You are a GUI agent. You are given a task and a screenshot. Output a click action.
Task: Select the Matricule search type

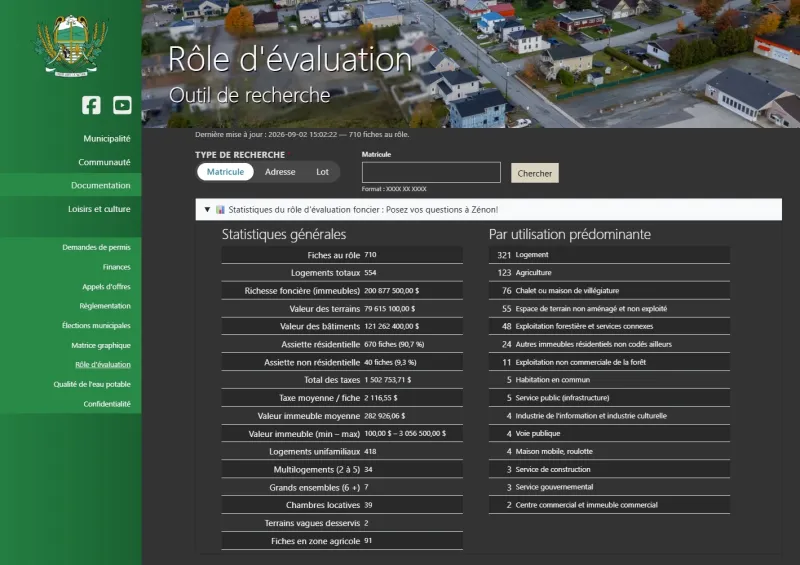(225, 172)
